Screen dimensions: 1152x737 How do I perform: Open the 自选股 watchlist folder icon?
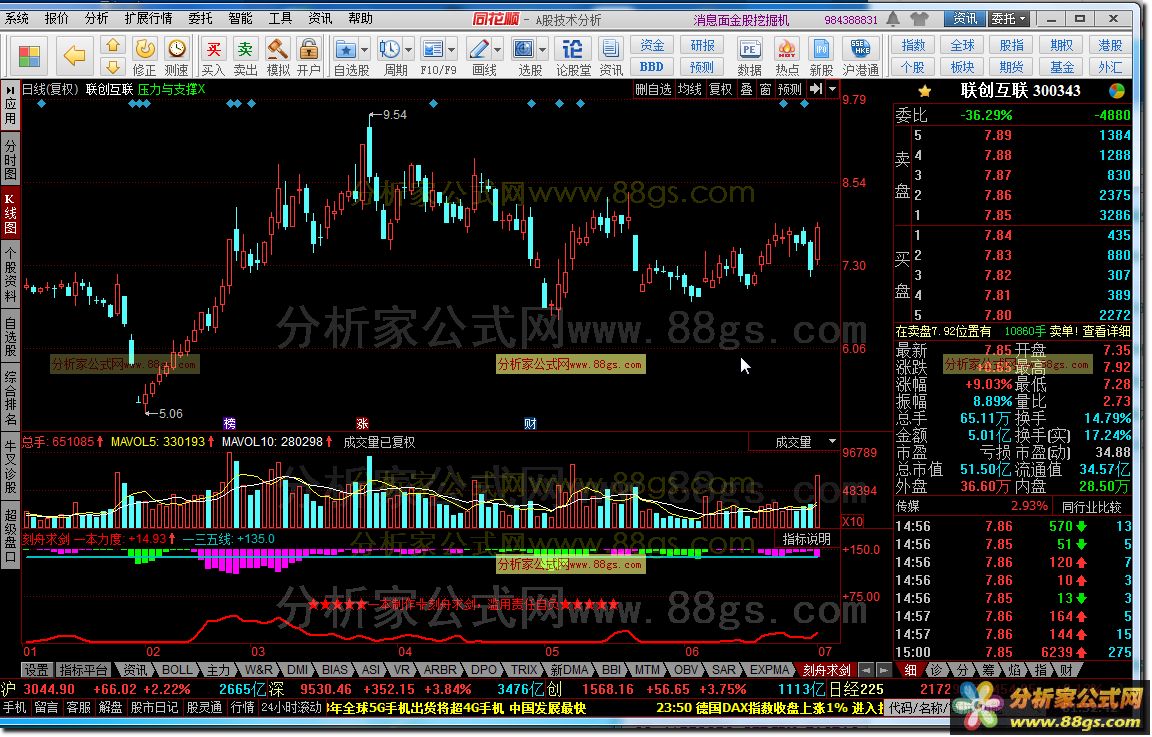click(345, 50)
